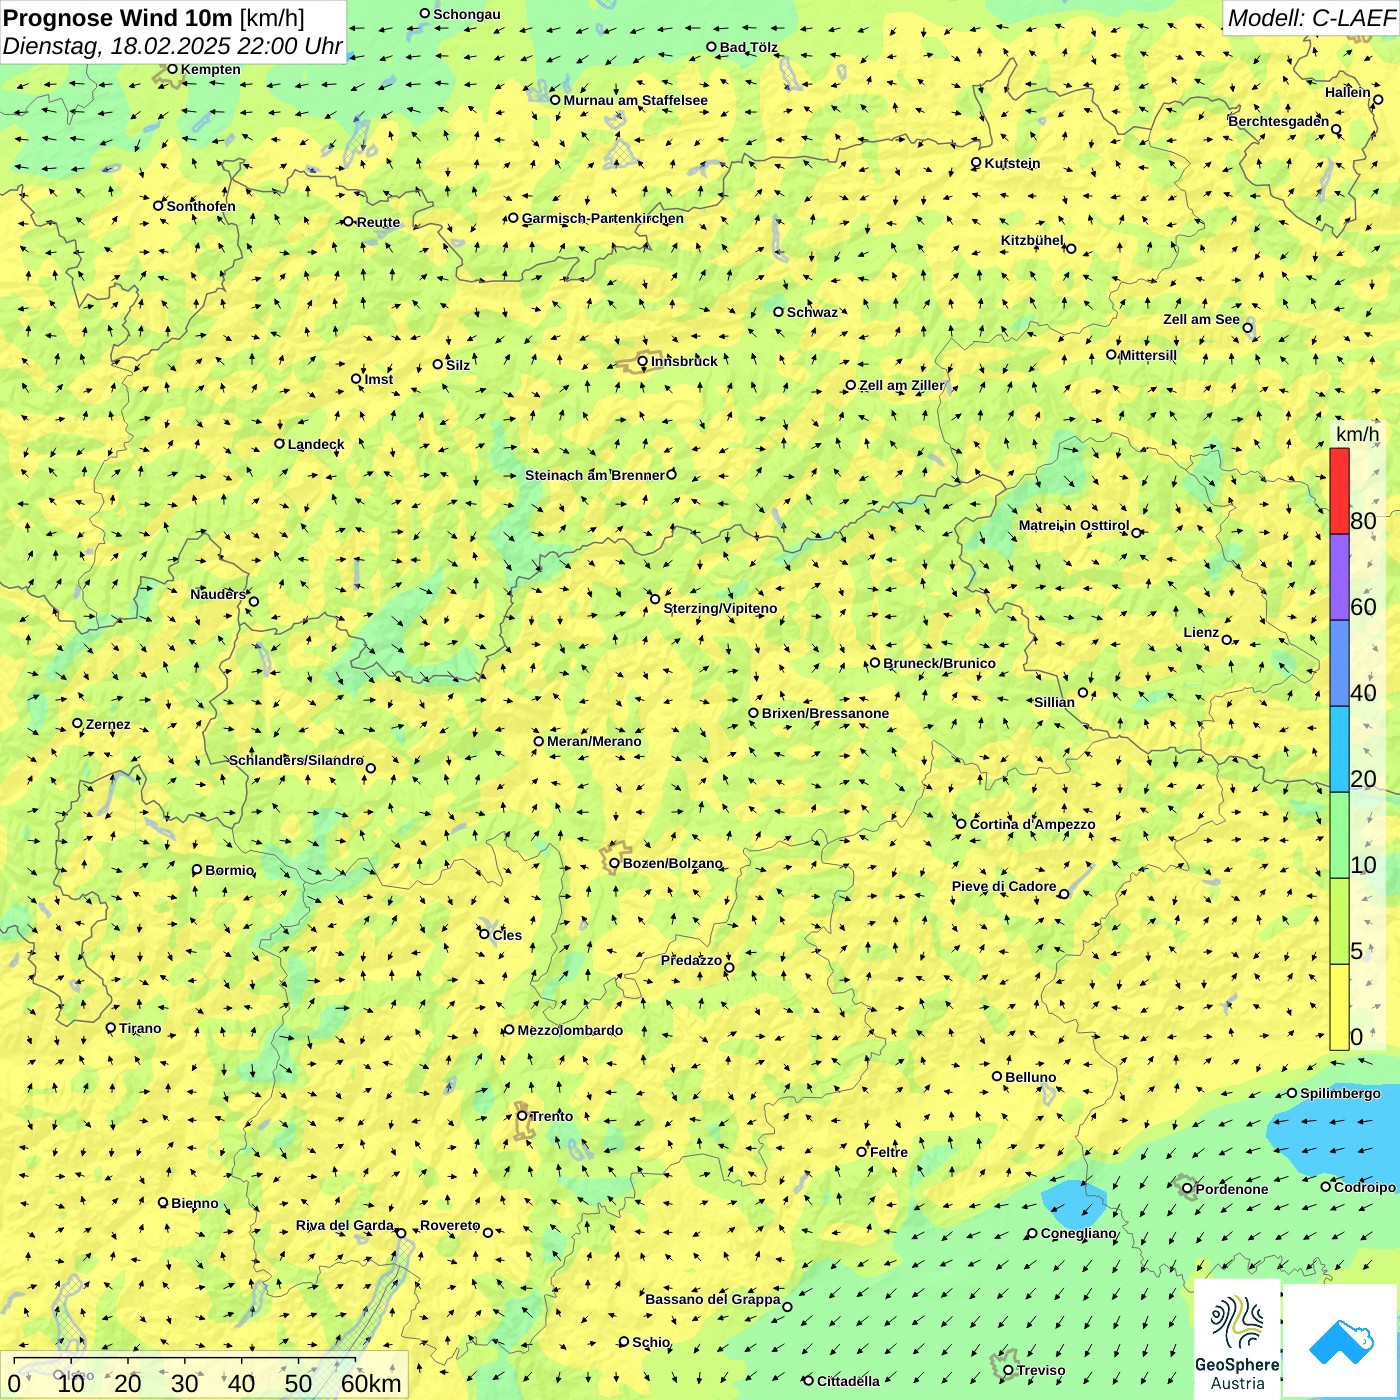Select the Bozen/Bolzano city label

point(672,863)
